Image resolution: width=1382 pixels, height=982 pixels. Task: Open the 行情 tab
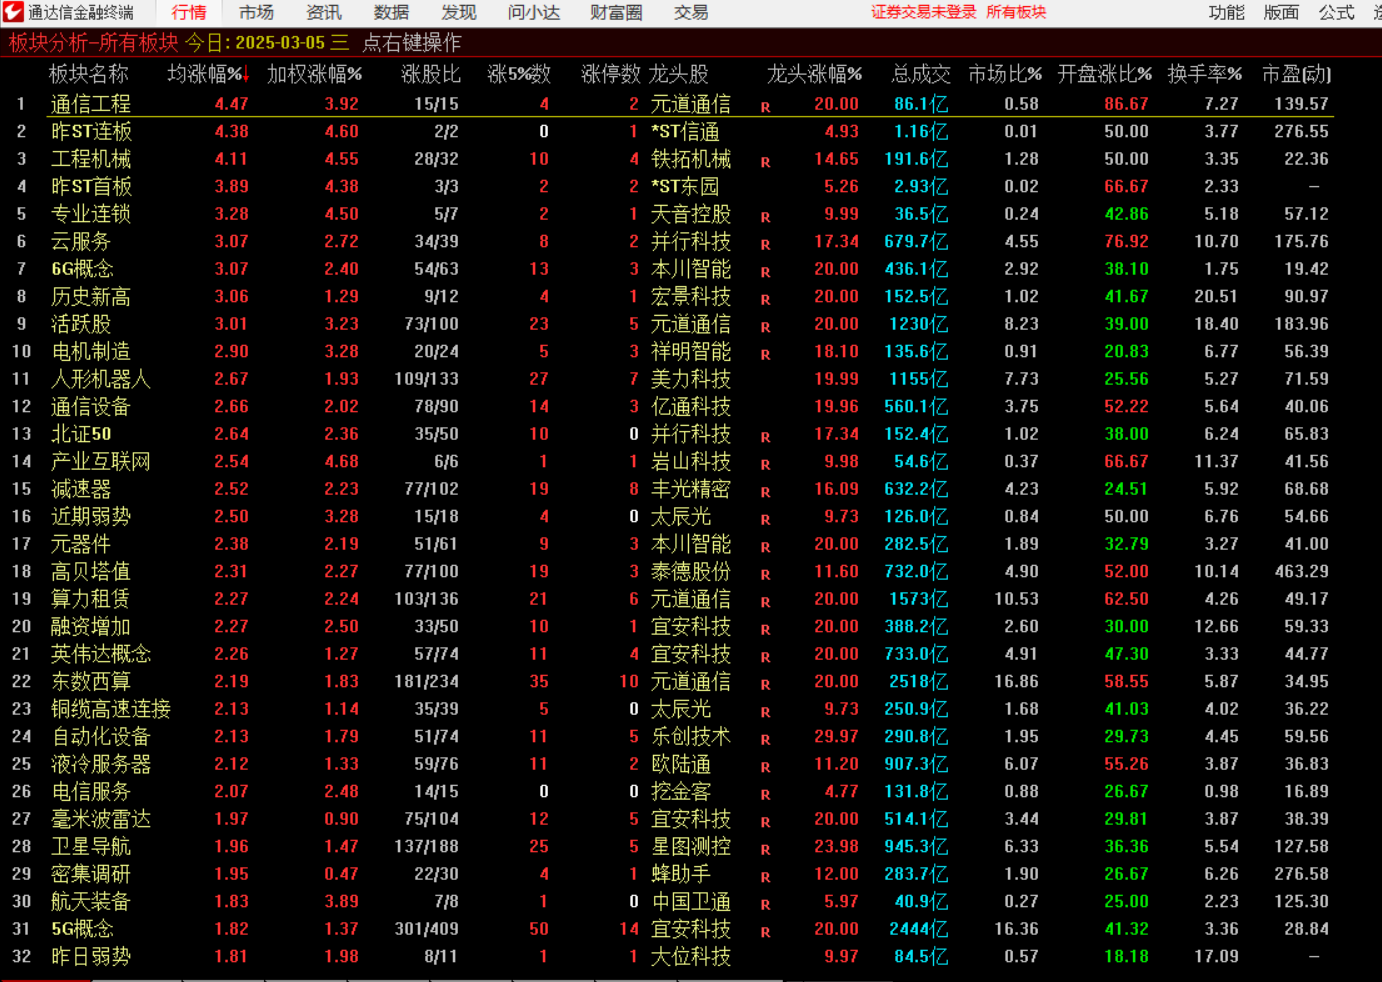click(189, 12)
